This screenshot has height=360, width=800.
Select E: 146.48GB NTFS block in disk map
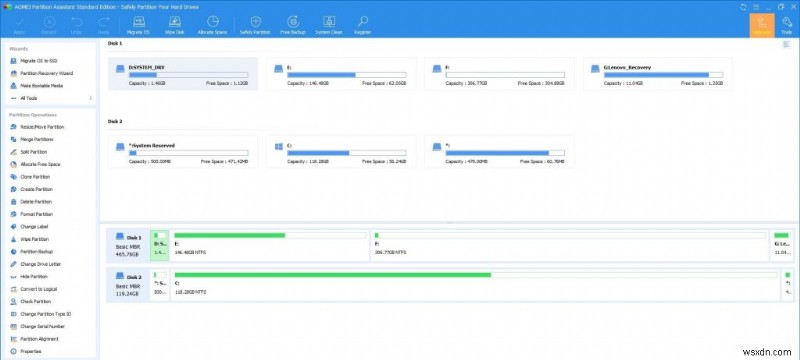pos(270,245)
